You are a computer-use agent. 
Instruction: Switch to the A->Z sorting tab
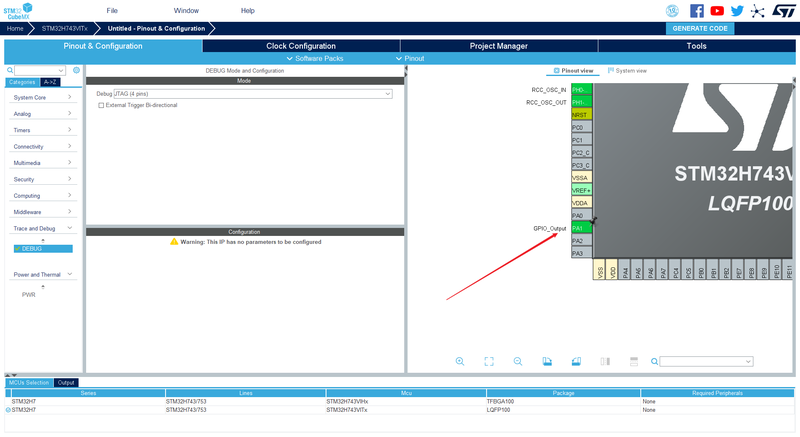pos(50,82)
